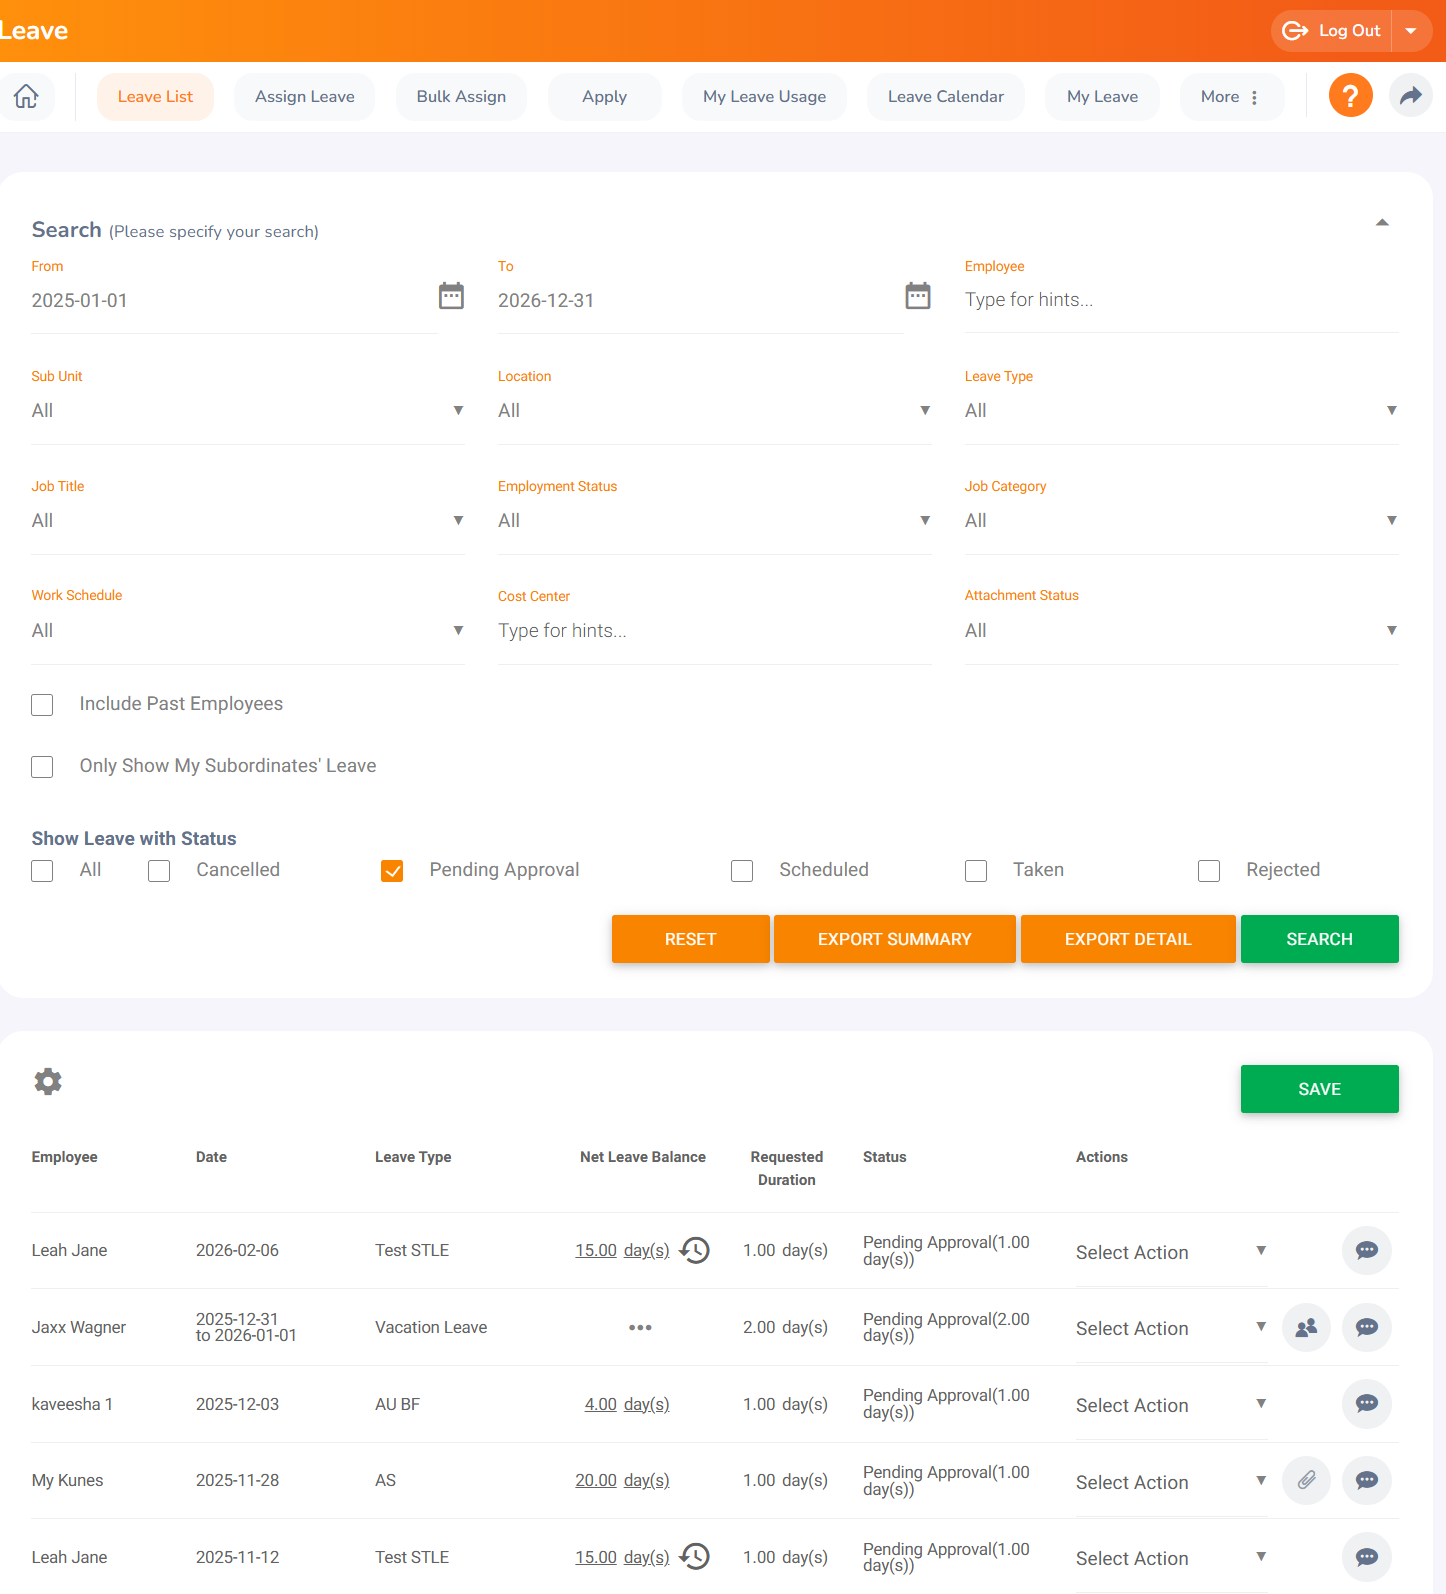Open the To date calendar picker
This screenshot has width=1446, height=1594.
coord(917,296)
